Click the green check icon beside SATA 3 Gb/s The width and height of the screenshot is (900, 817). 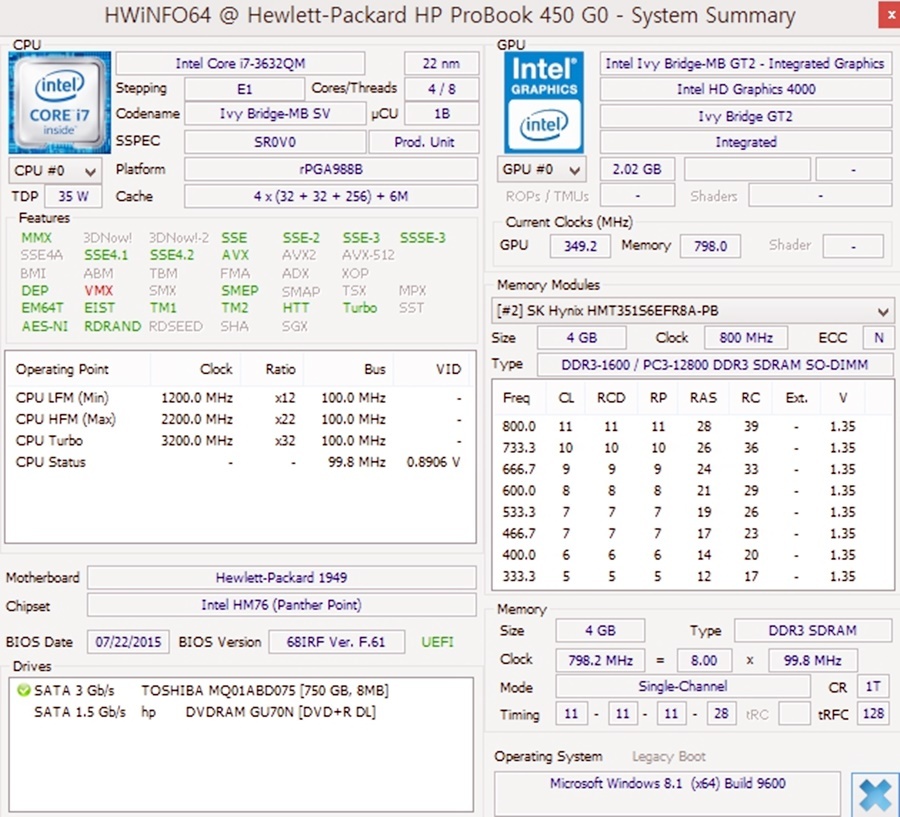23,690
